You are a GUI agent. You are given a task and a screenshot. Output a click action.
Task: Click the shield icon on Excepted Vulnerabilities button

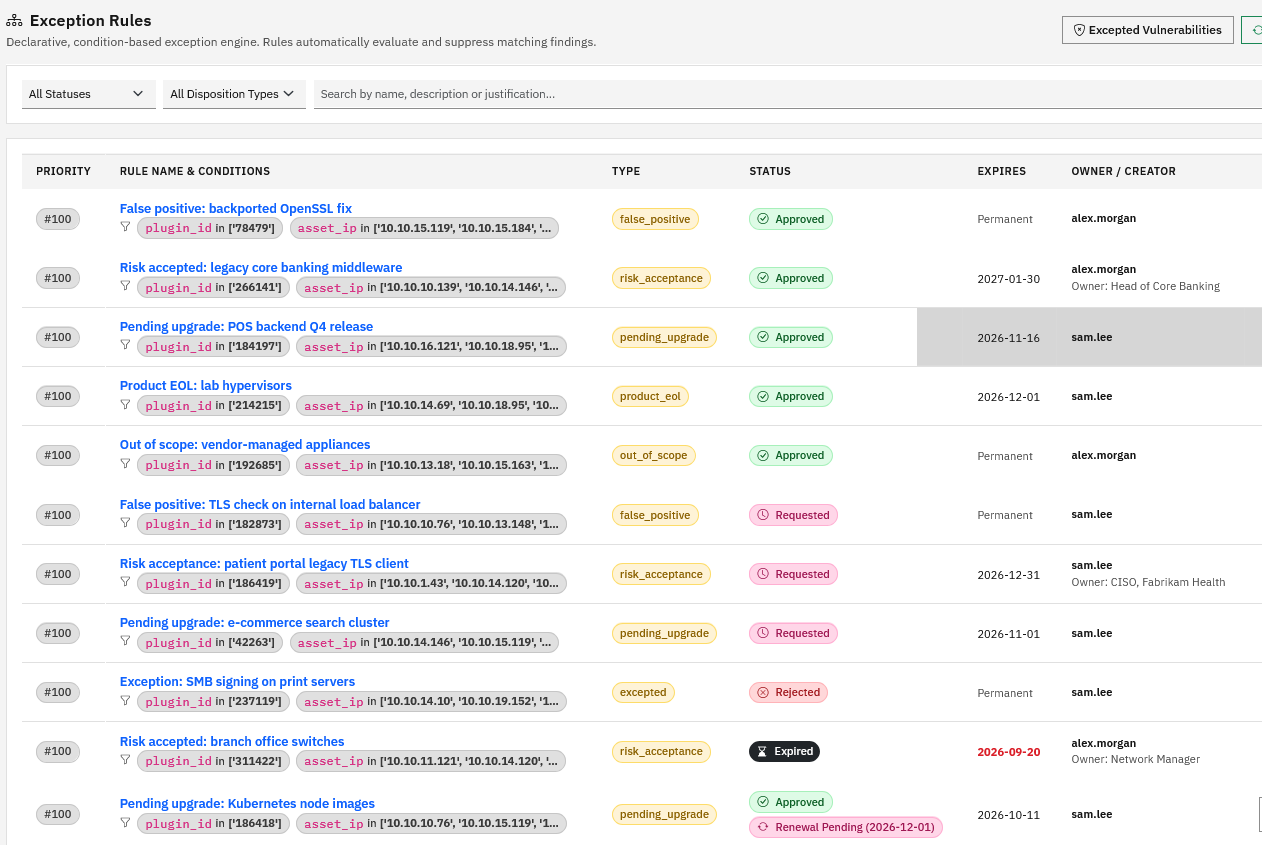click(x=1079, y=30)
